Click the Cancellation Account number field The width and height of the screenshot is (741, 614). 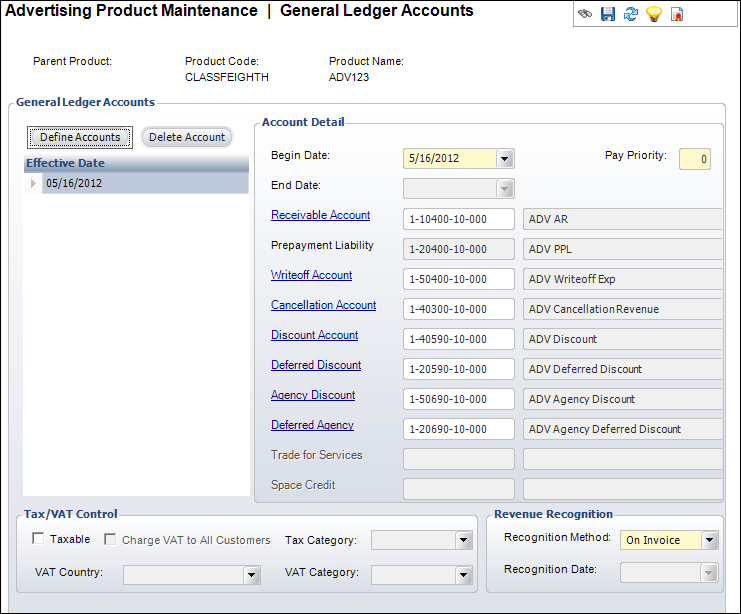coord(459,309)
